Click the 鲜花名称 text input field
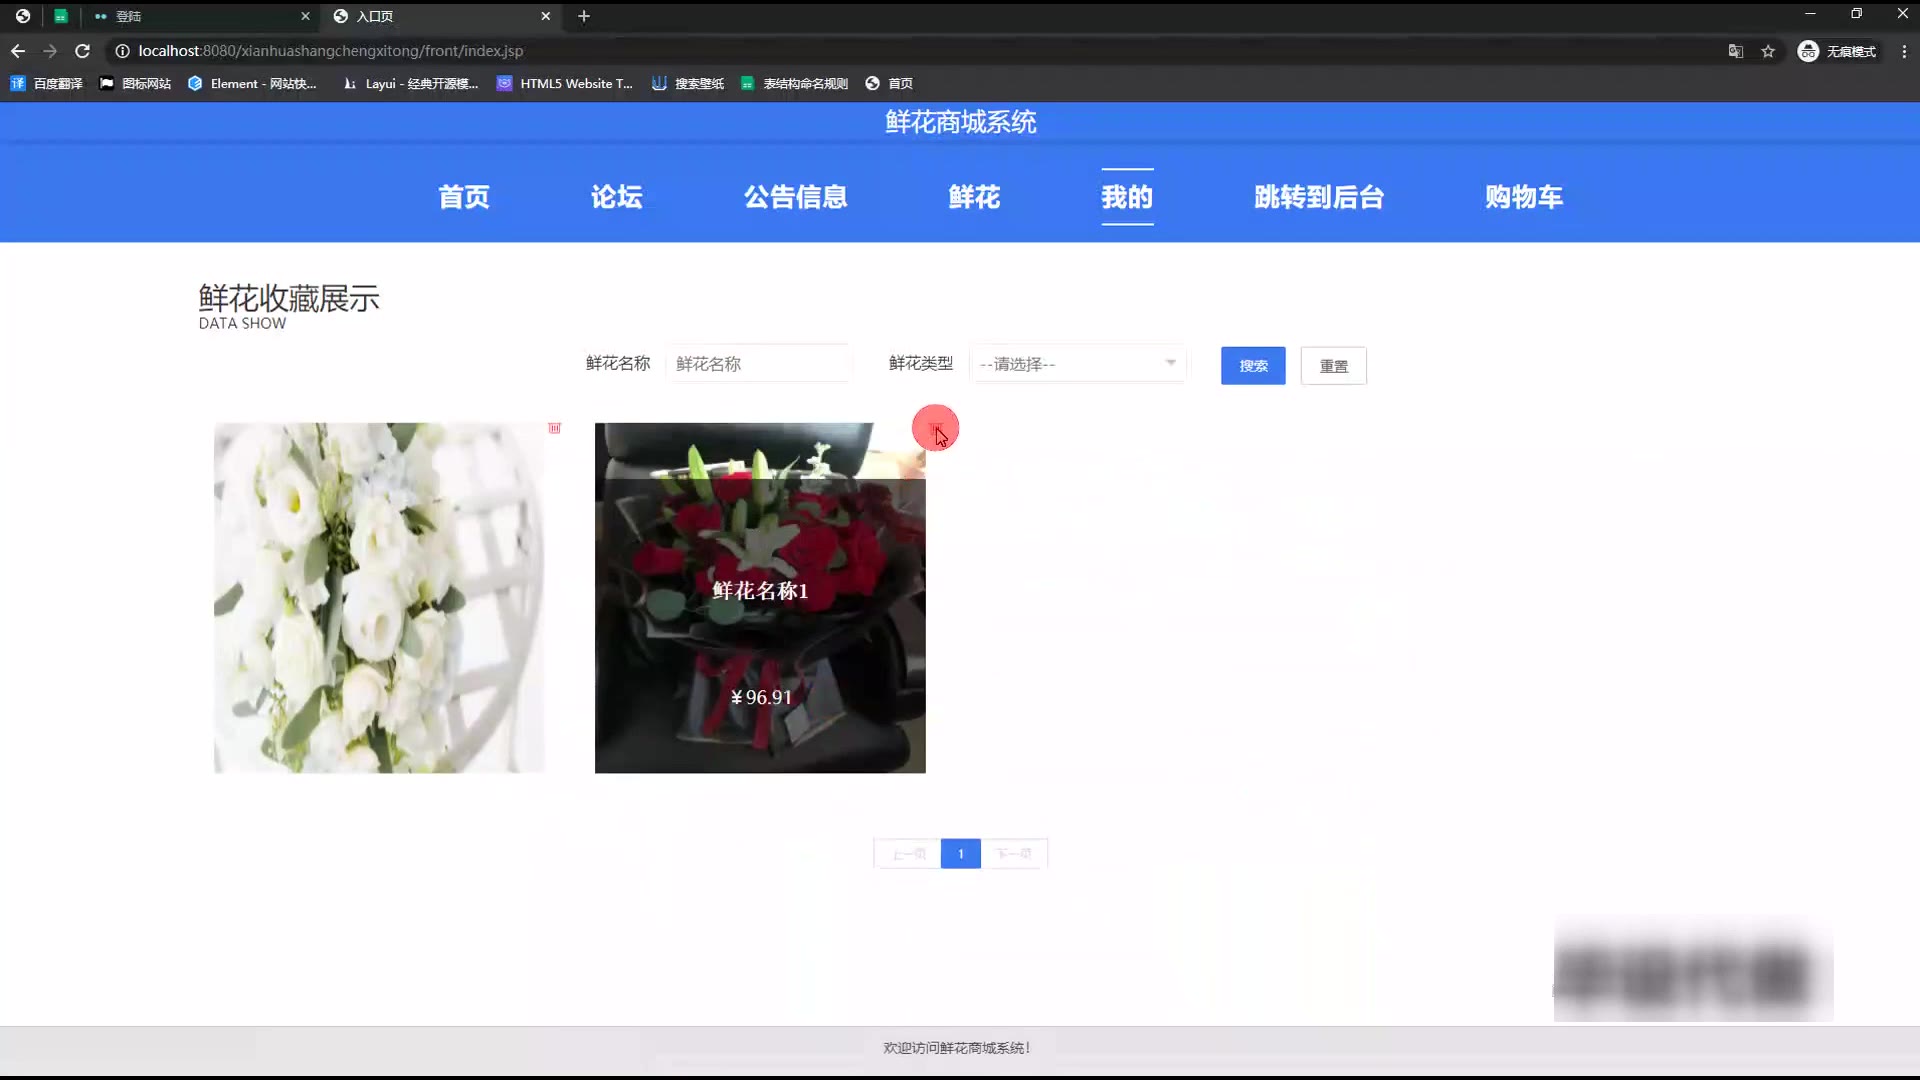 [x=758, y=364]
